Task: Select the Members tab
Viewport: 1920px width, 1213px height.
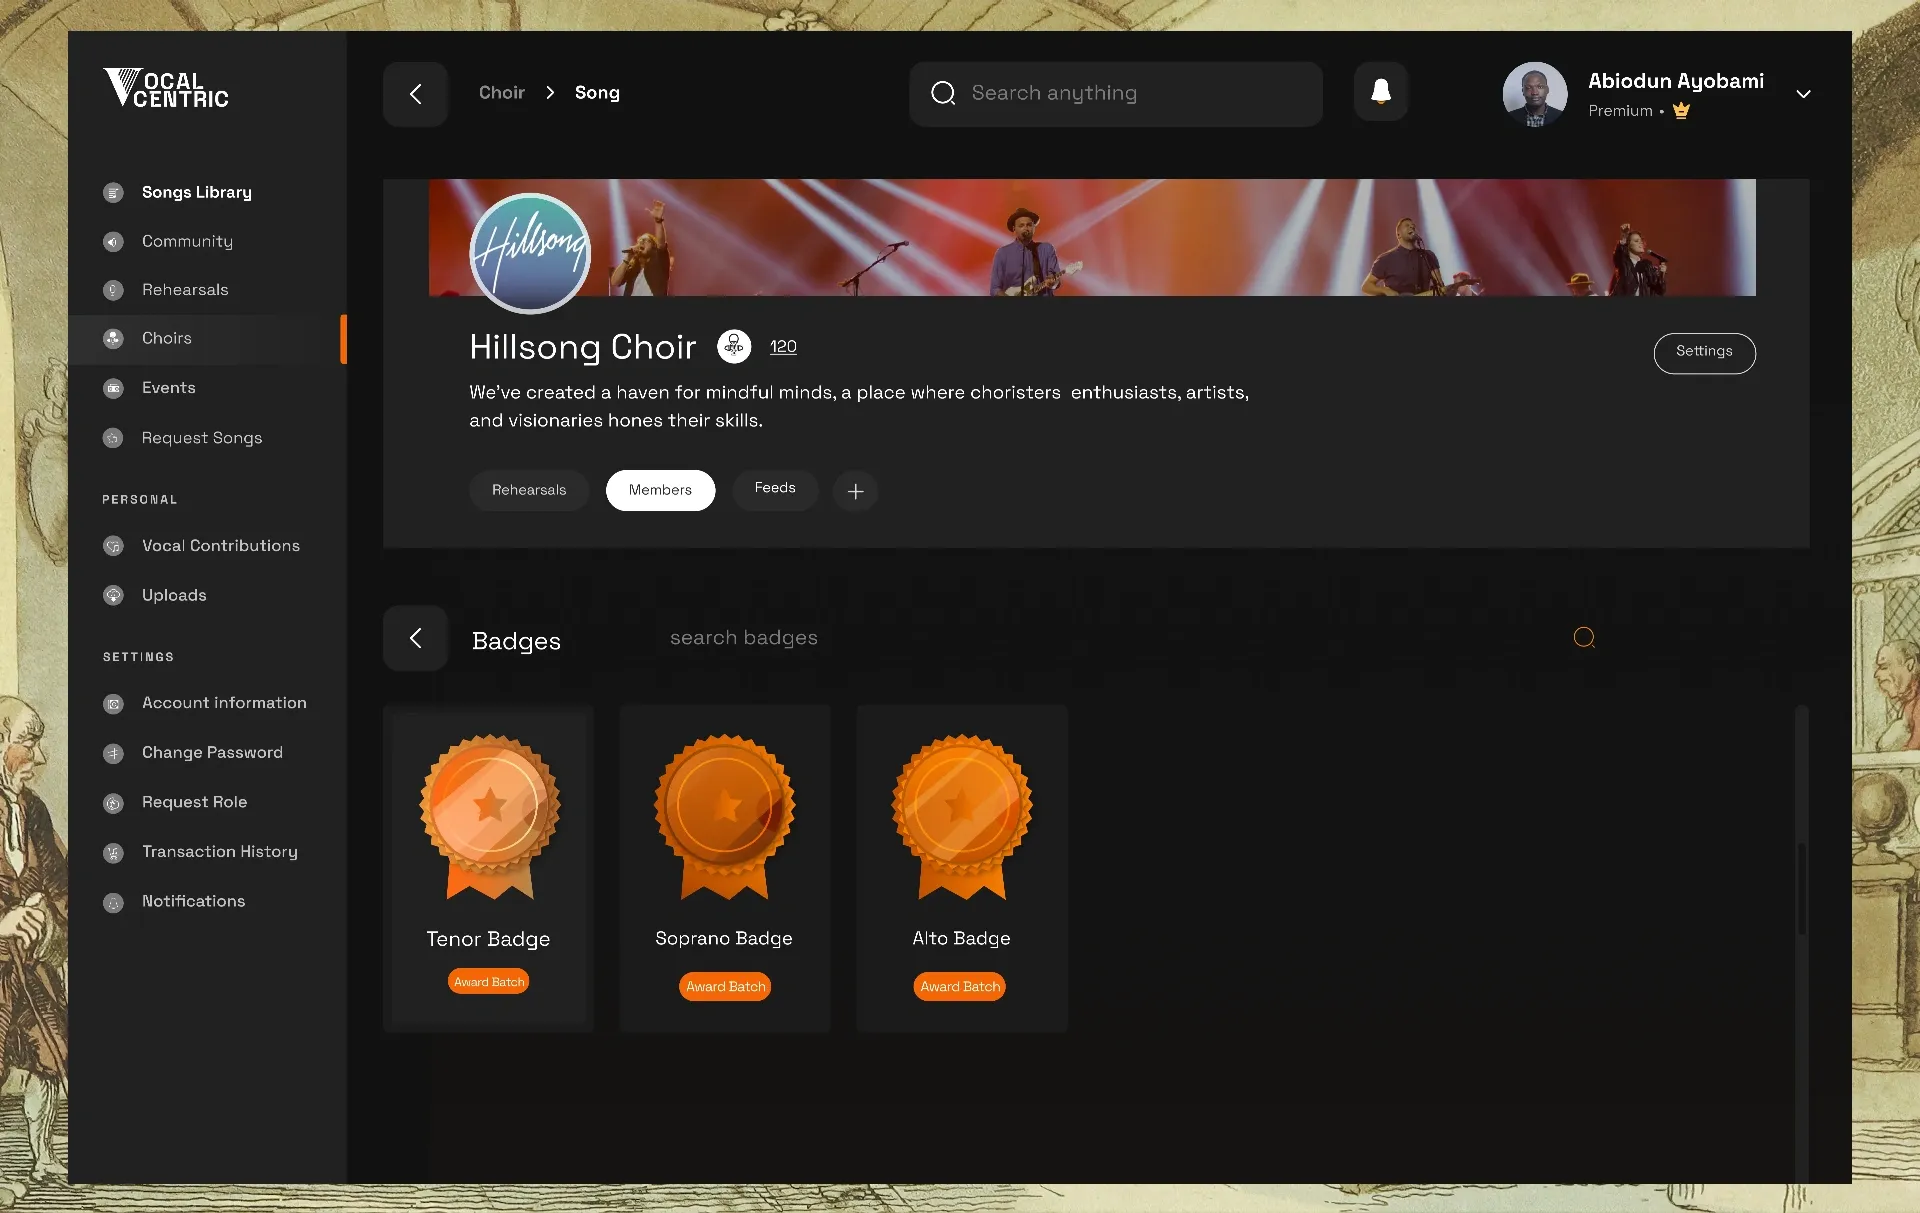Action: tap(660, 490)
